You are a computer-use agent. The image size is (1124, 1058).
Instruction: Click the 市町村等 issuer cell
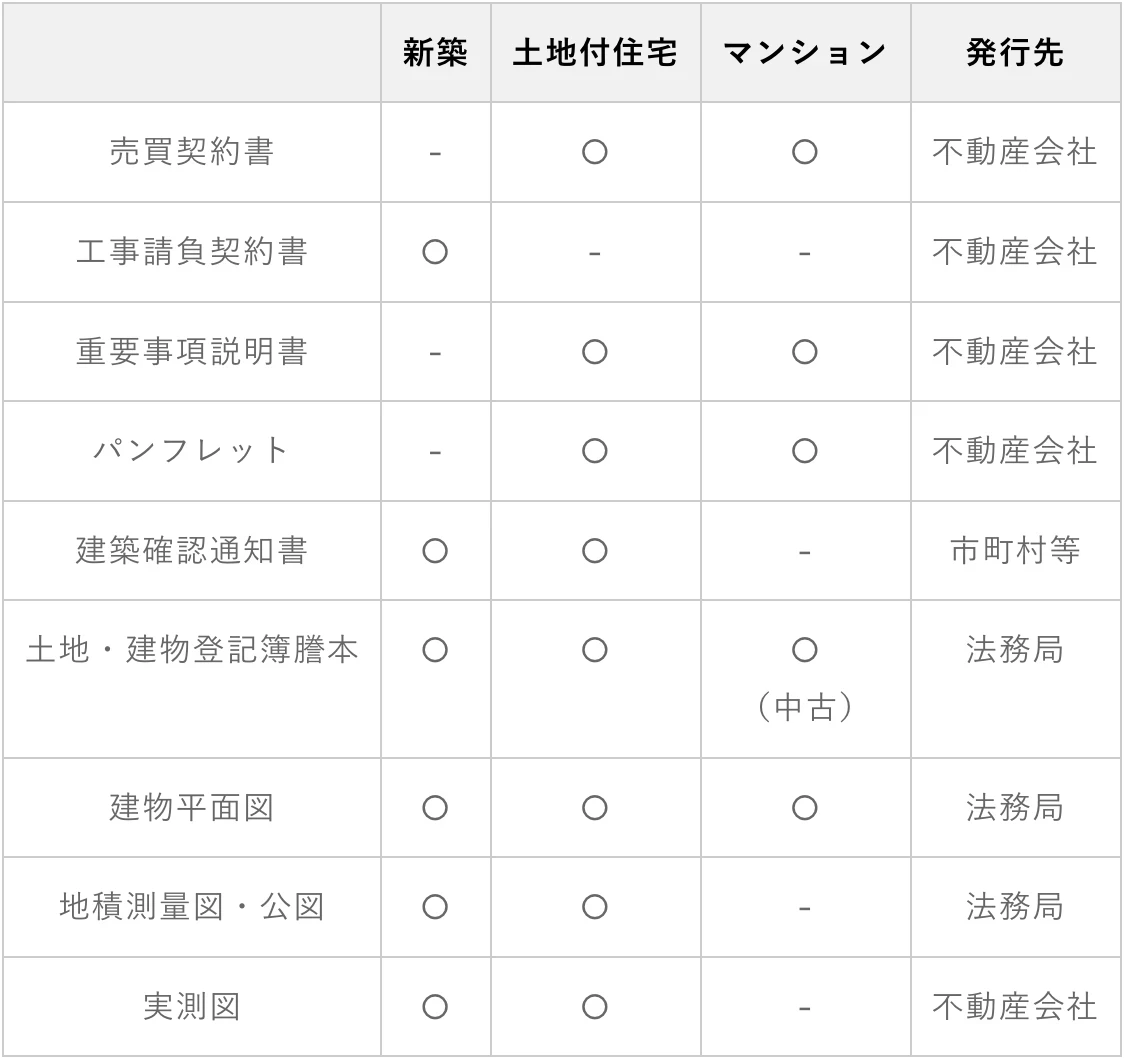(x=1015, y=551)
